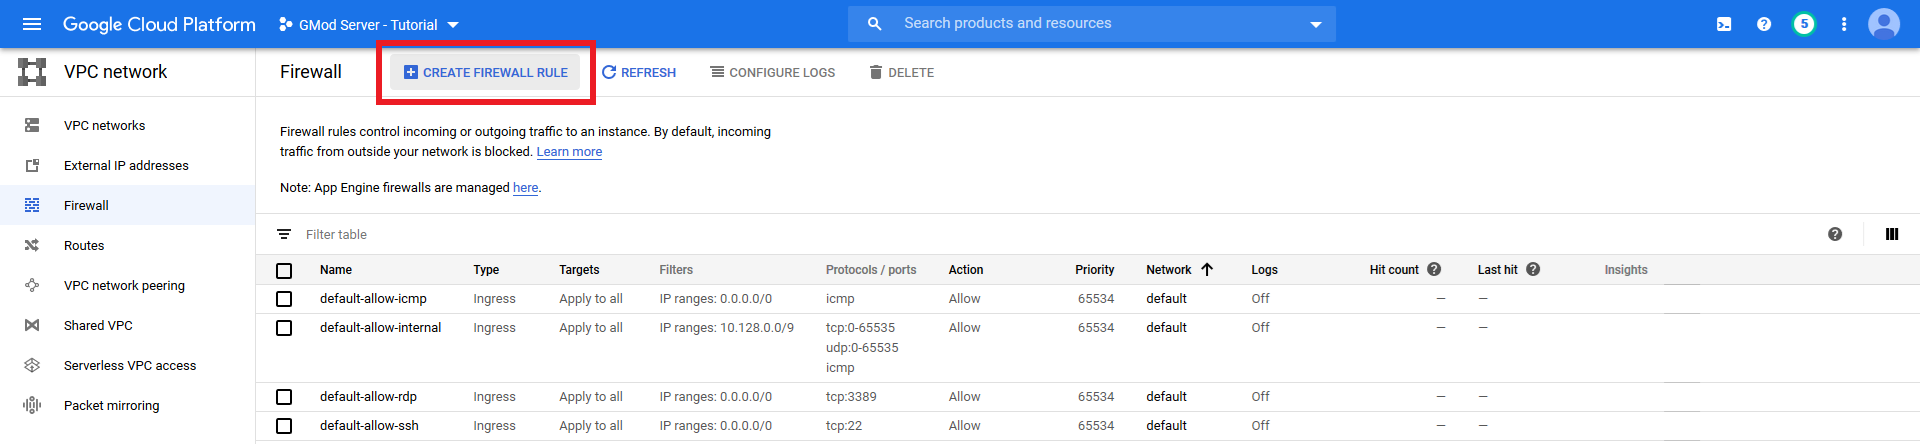Image resolution: width=1920 pixels, height=444 pixels.
Task: Open the three-dot settings menu in header
Action: tap(1844, 24)
